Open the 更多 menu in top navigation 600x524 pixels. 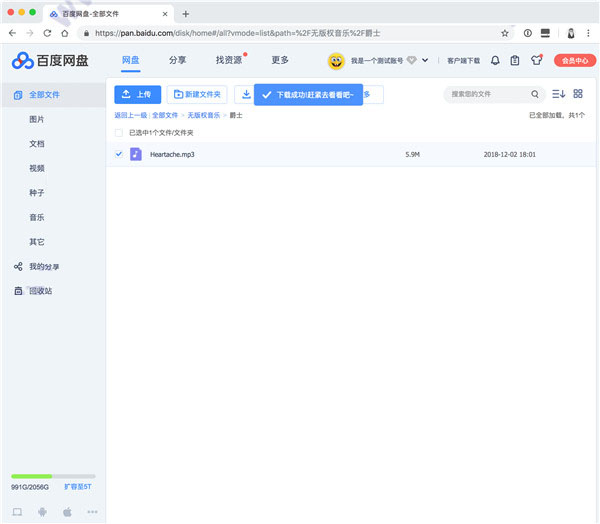pos(280,60)
